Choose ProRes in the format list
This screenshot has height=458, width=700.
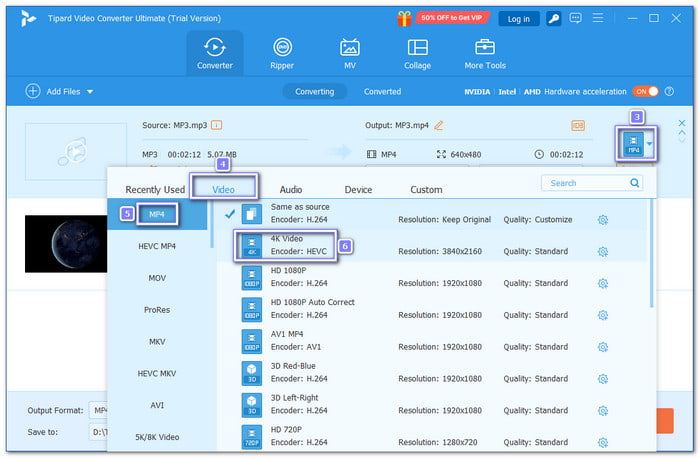pos(157,310)
